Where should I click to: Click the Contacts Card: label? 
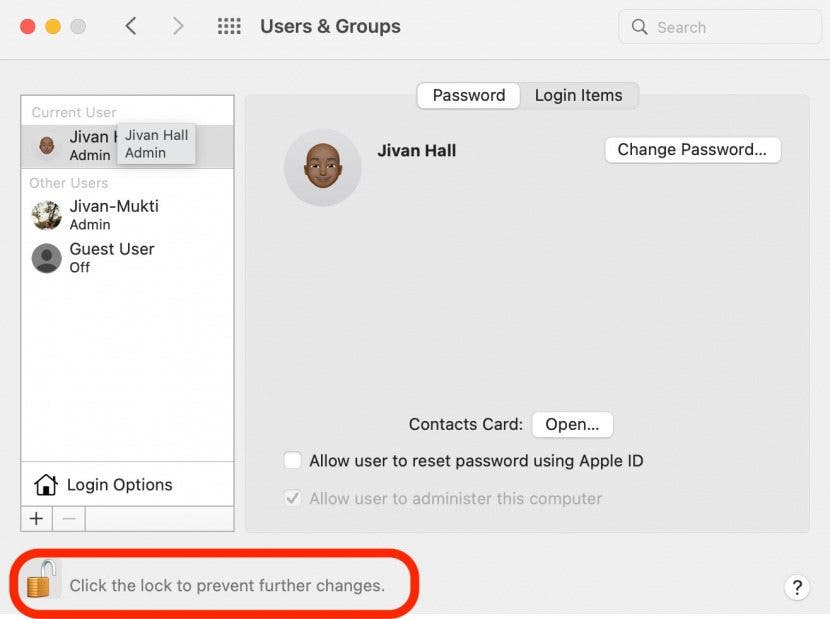click(466, 424)
